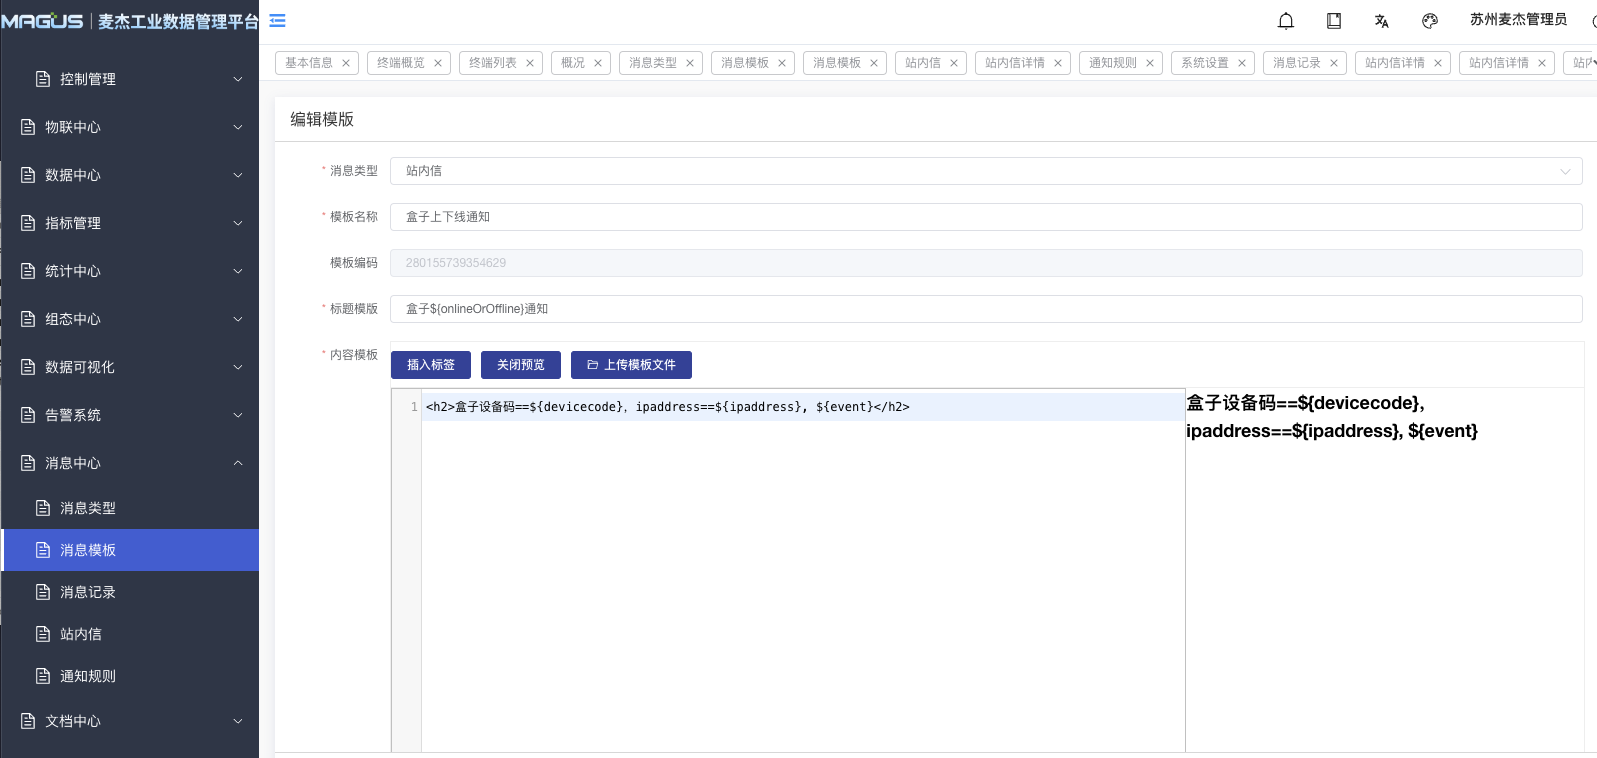The width and height of the screenshot is (1597, 758).
Task: Close the 系统设置 tab
Action: [x=1242, y=63]
